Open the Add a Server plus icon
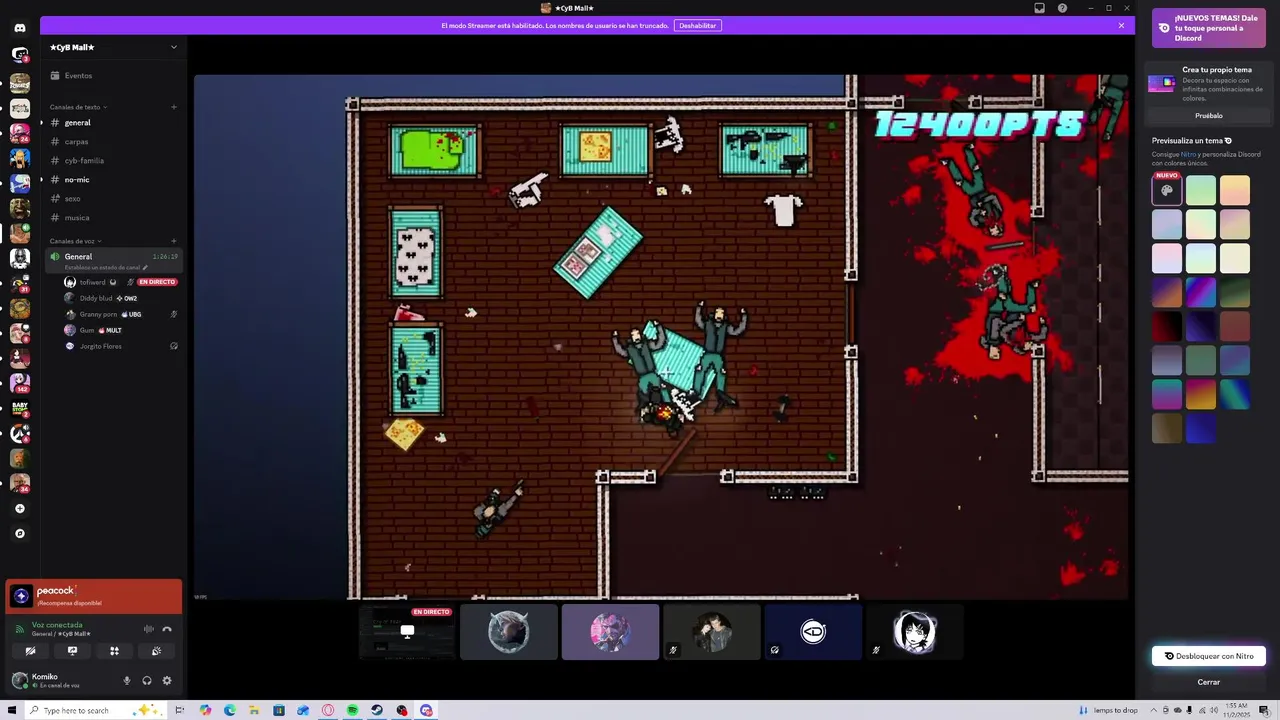The width and height of the screenshot is (1280, 720). pyautogui.click(x=19, y=508)
